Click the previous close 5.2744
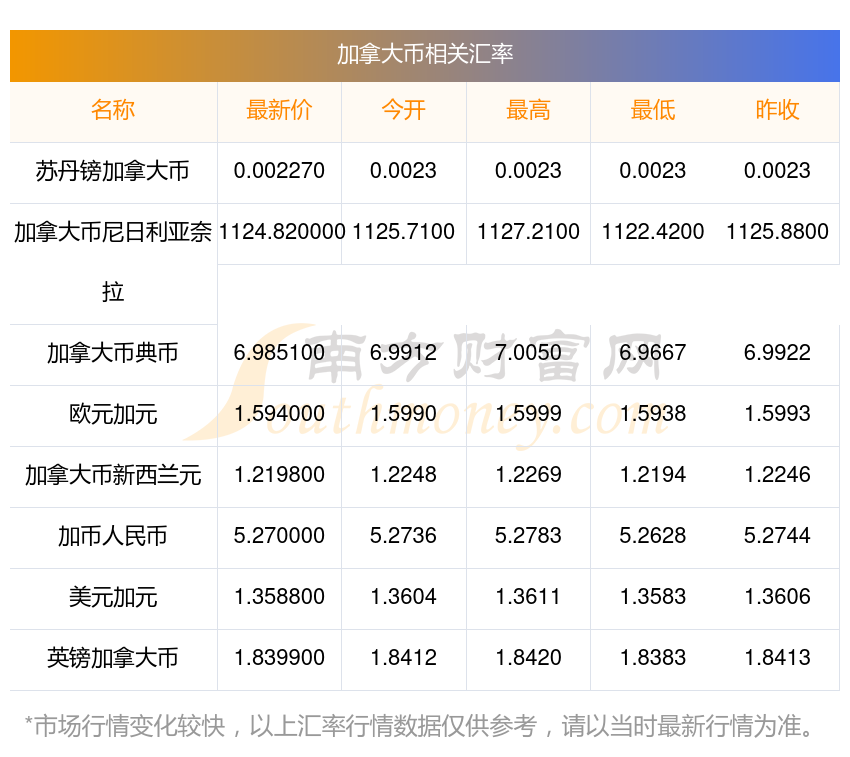Image resolution: width=850 pixels, height=757 pixels. 777,536
